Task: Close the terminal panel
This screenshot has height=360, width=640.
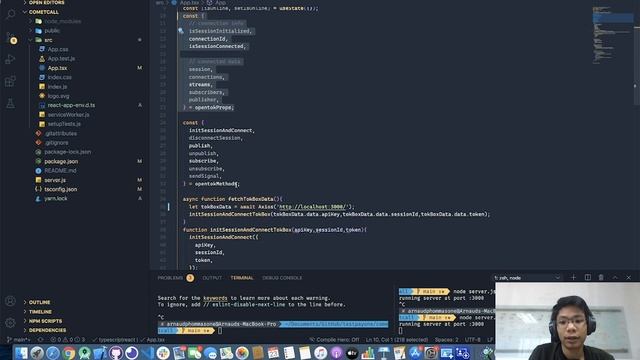Action: [x=629, y=278]
